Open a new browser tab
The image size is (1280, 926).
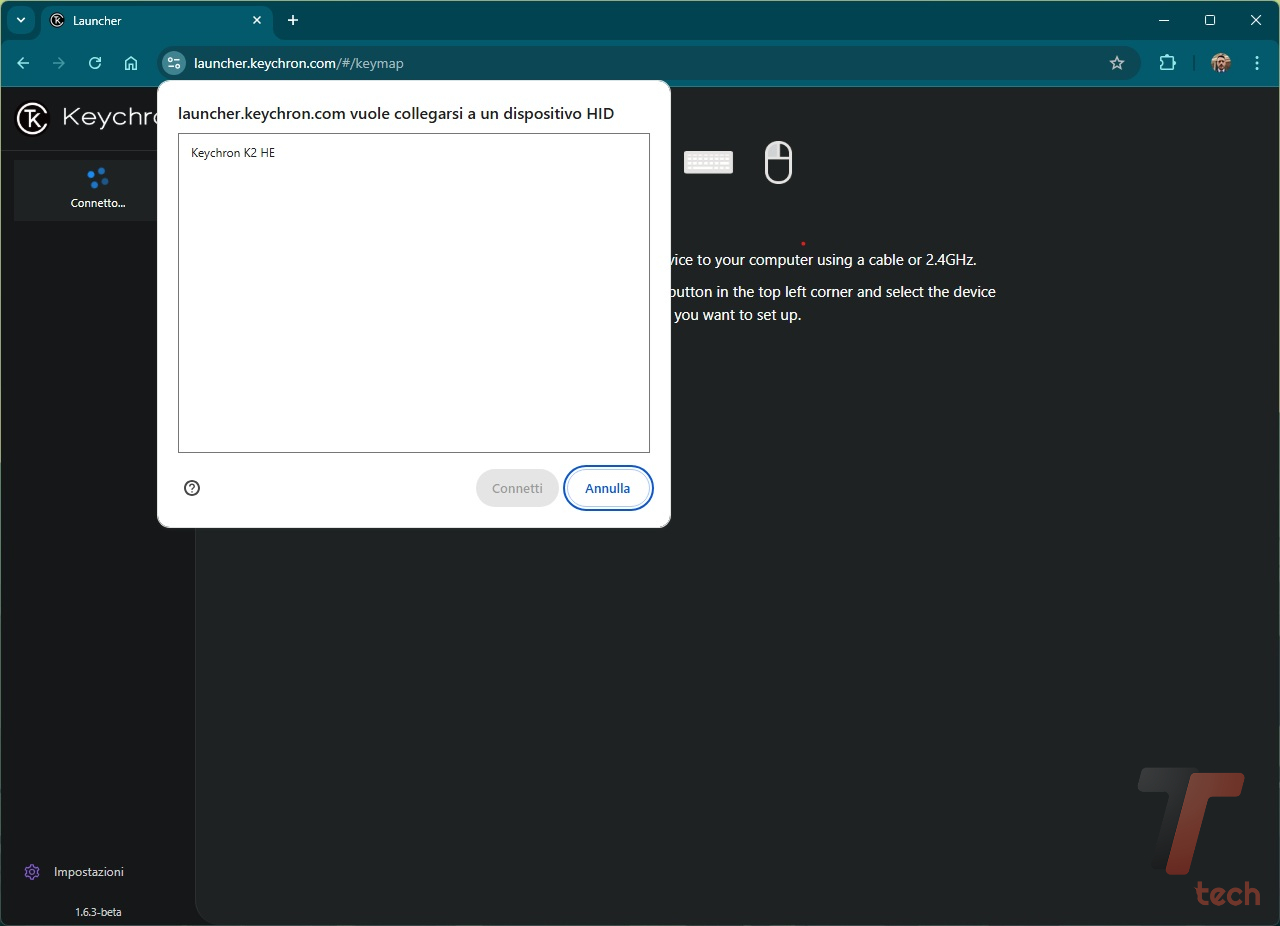pos(293,20)
